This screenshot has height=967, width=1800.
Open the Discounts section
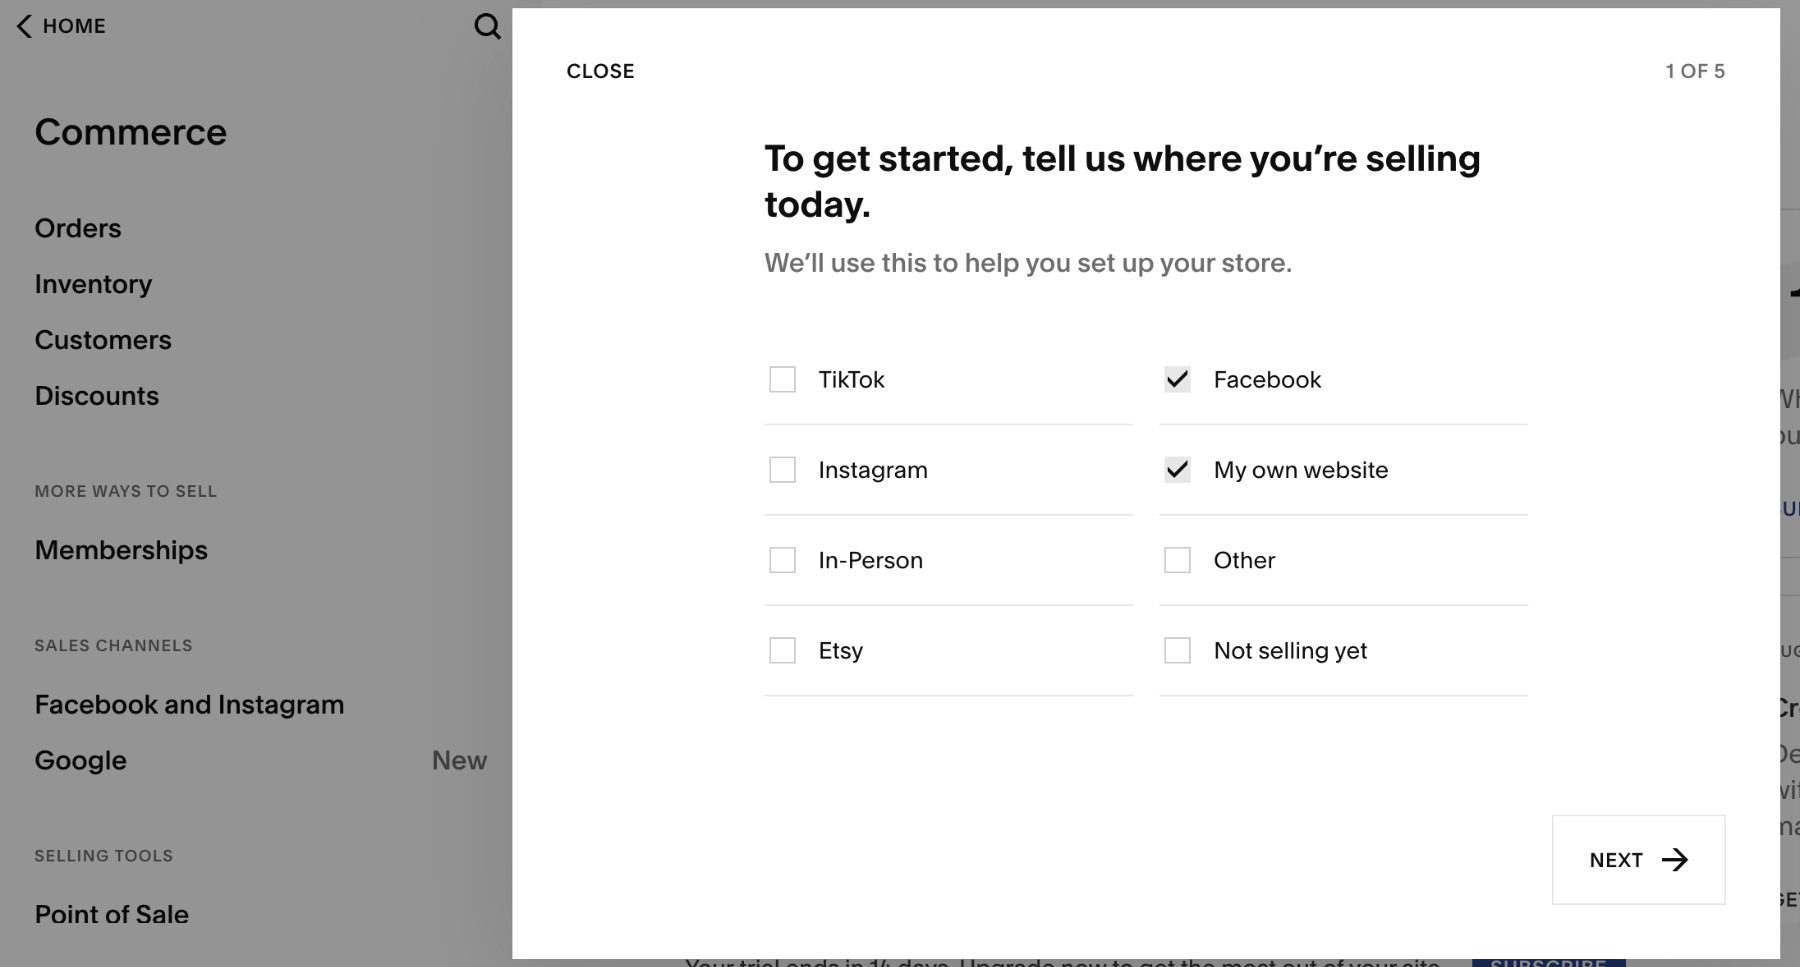tap(96, 396)
